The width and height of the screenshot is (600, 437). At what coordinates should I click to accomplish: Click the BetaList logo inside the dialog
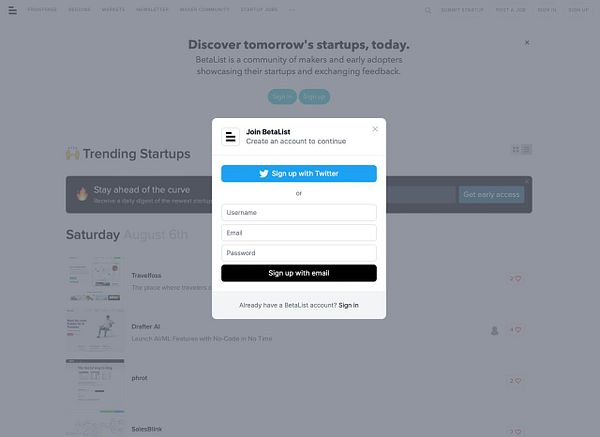point(230,137)
